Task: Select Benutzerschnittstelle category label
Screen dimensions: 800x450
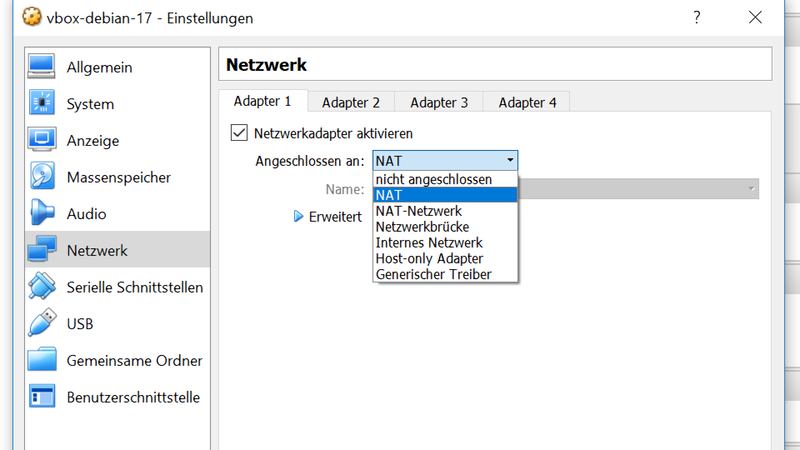Action: coord(133,397)
